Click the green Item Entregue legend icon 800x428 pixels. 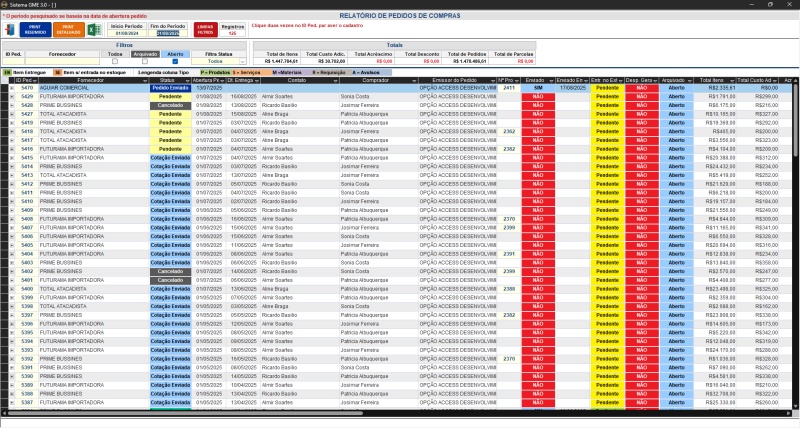pos(7,72)
